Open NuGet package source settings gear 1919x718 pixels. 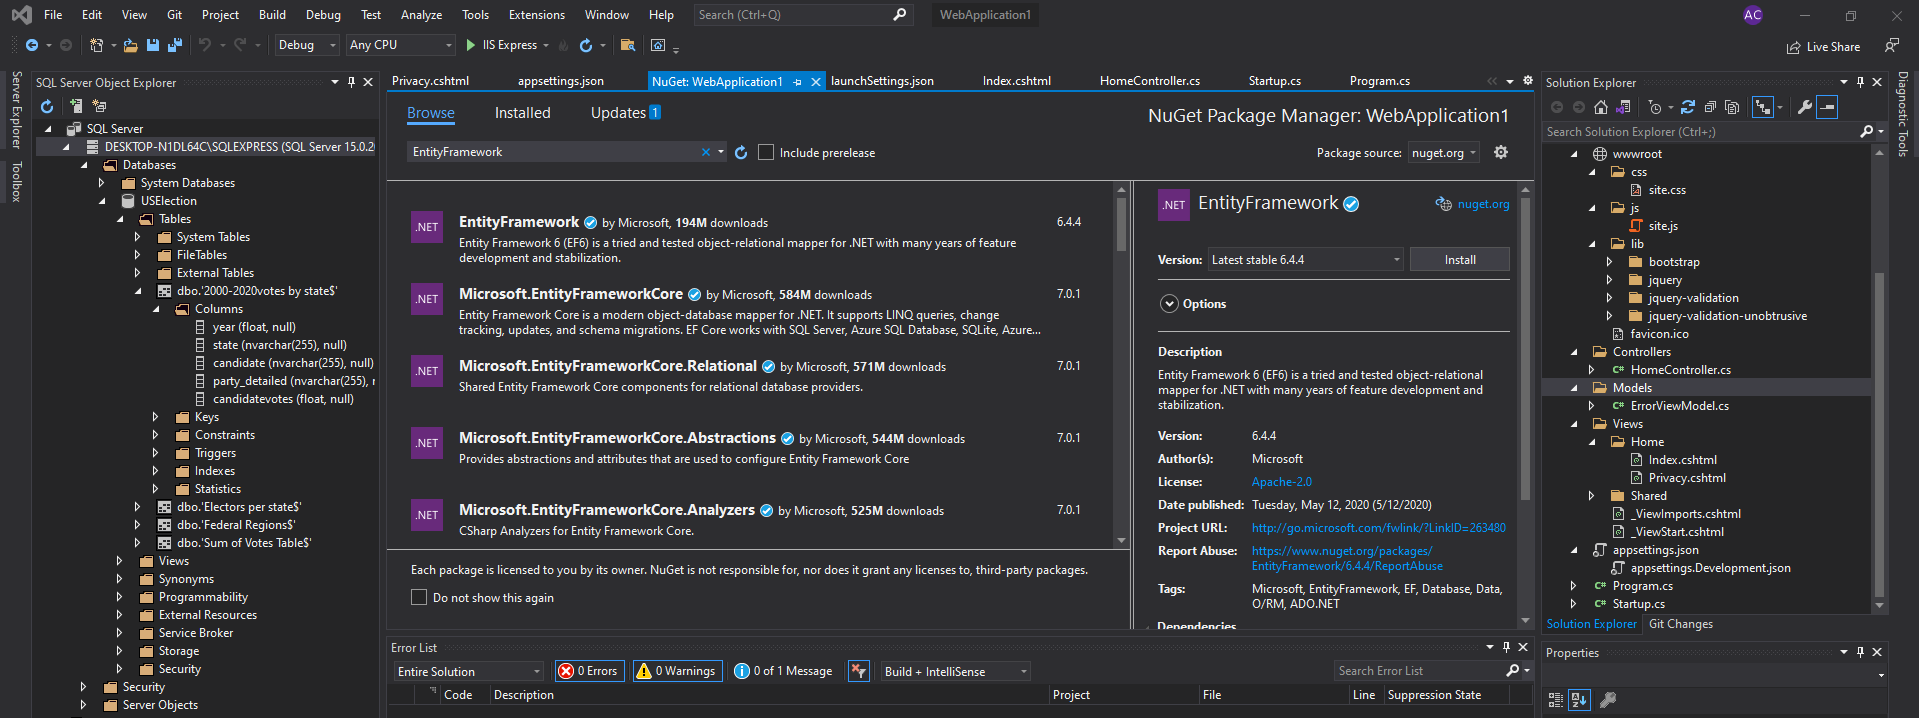pyautogui.click(x=1501, y=152)
